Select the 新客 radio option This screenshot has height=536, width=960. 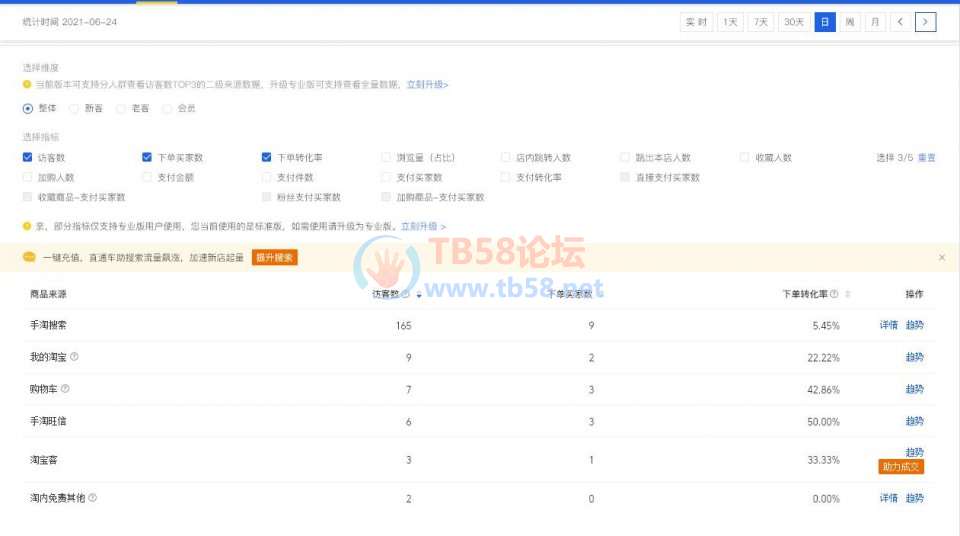tap(74, 109)
